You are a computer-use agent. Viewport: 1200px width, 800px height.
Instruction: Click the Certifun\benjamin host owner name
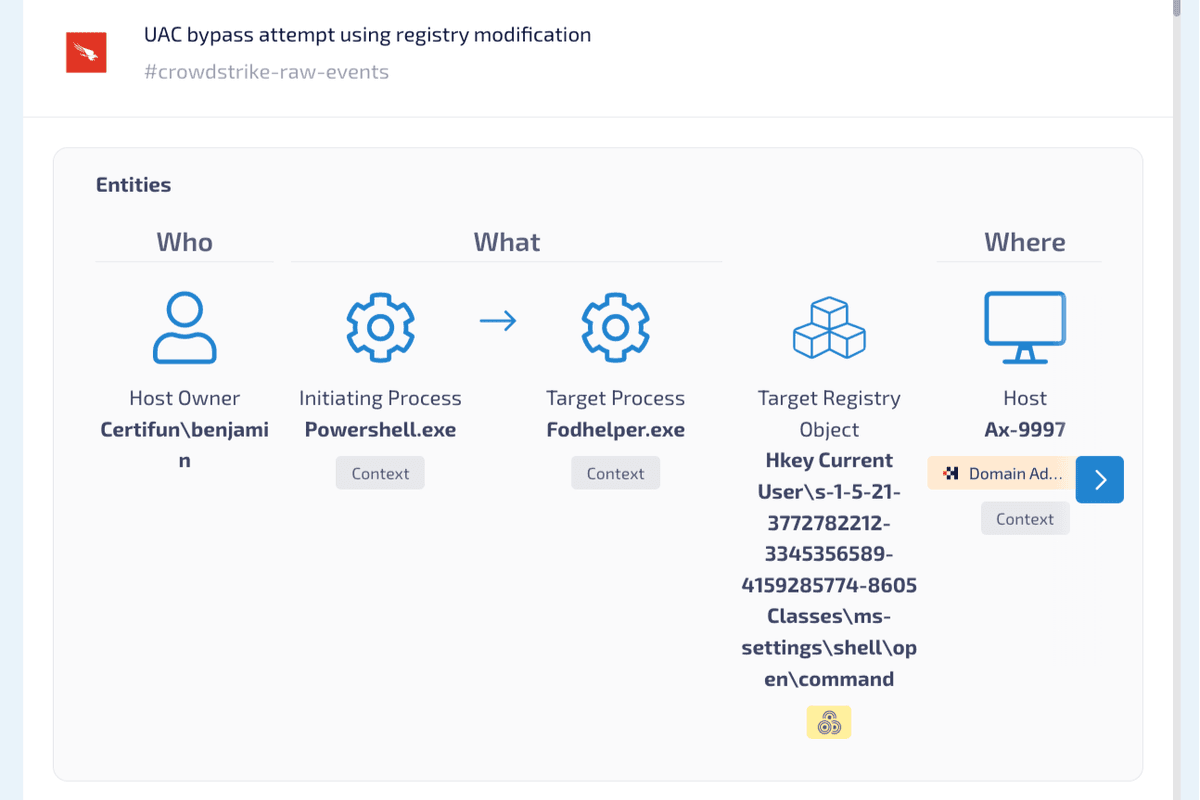click(x=185, y=445)
